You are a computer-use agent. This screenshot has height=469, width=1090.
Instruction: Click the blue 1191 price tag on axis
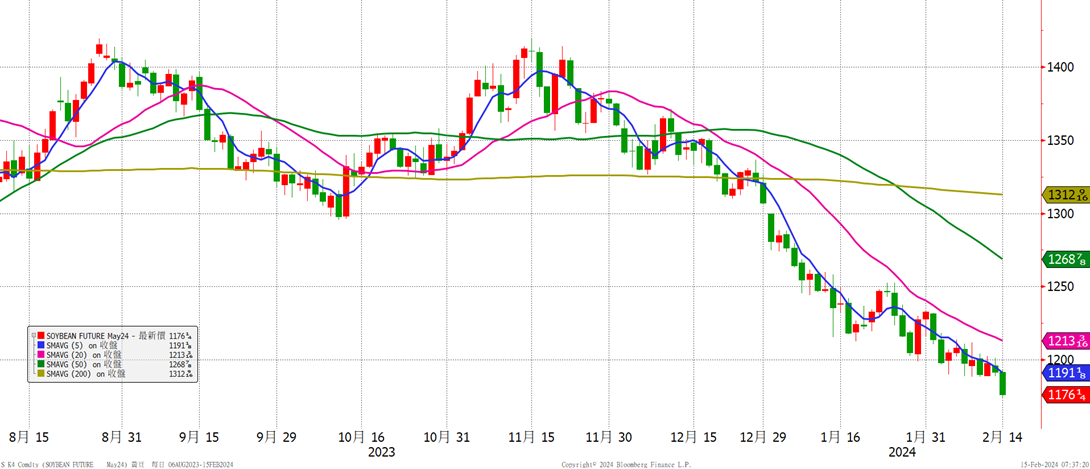pyautogui.click(x=1065, y=373)
